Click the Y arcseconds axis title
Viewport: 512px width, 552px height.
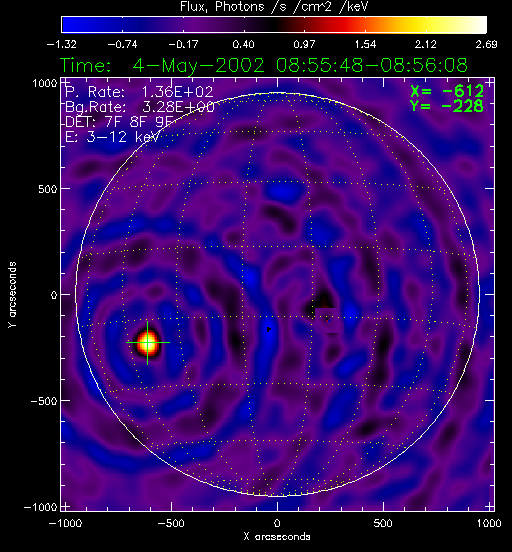point(12,295)
